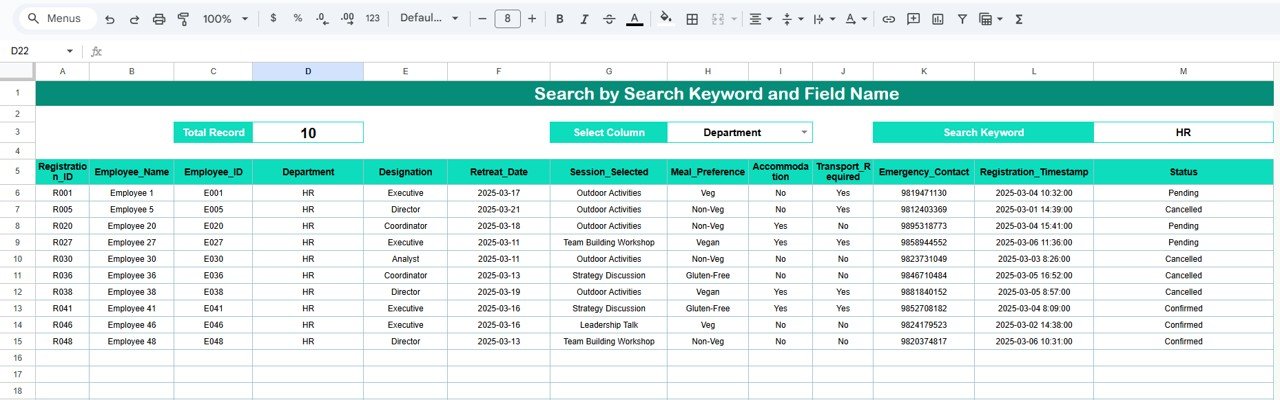Click the Print icon
This screenshot has height=400, width=1280.
pos(159,19)
